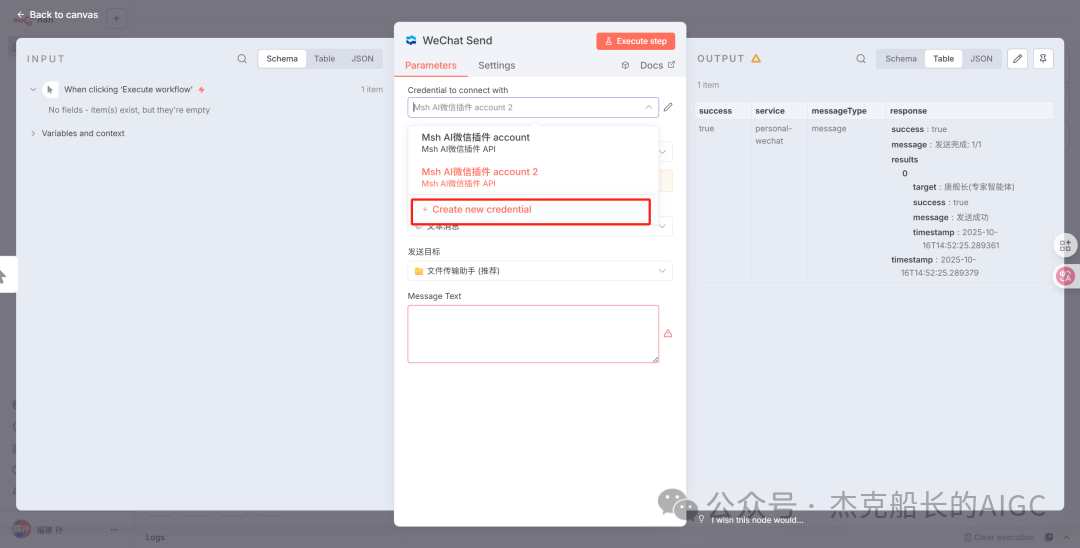
Task: Click the plus button on canvas header
Action: point(116,19)
